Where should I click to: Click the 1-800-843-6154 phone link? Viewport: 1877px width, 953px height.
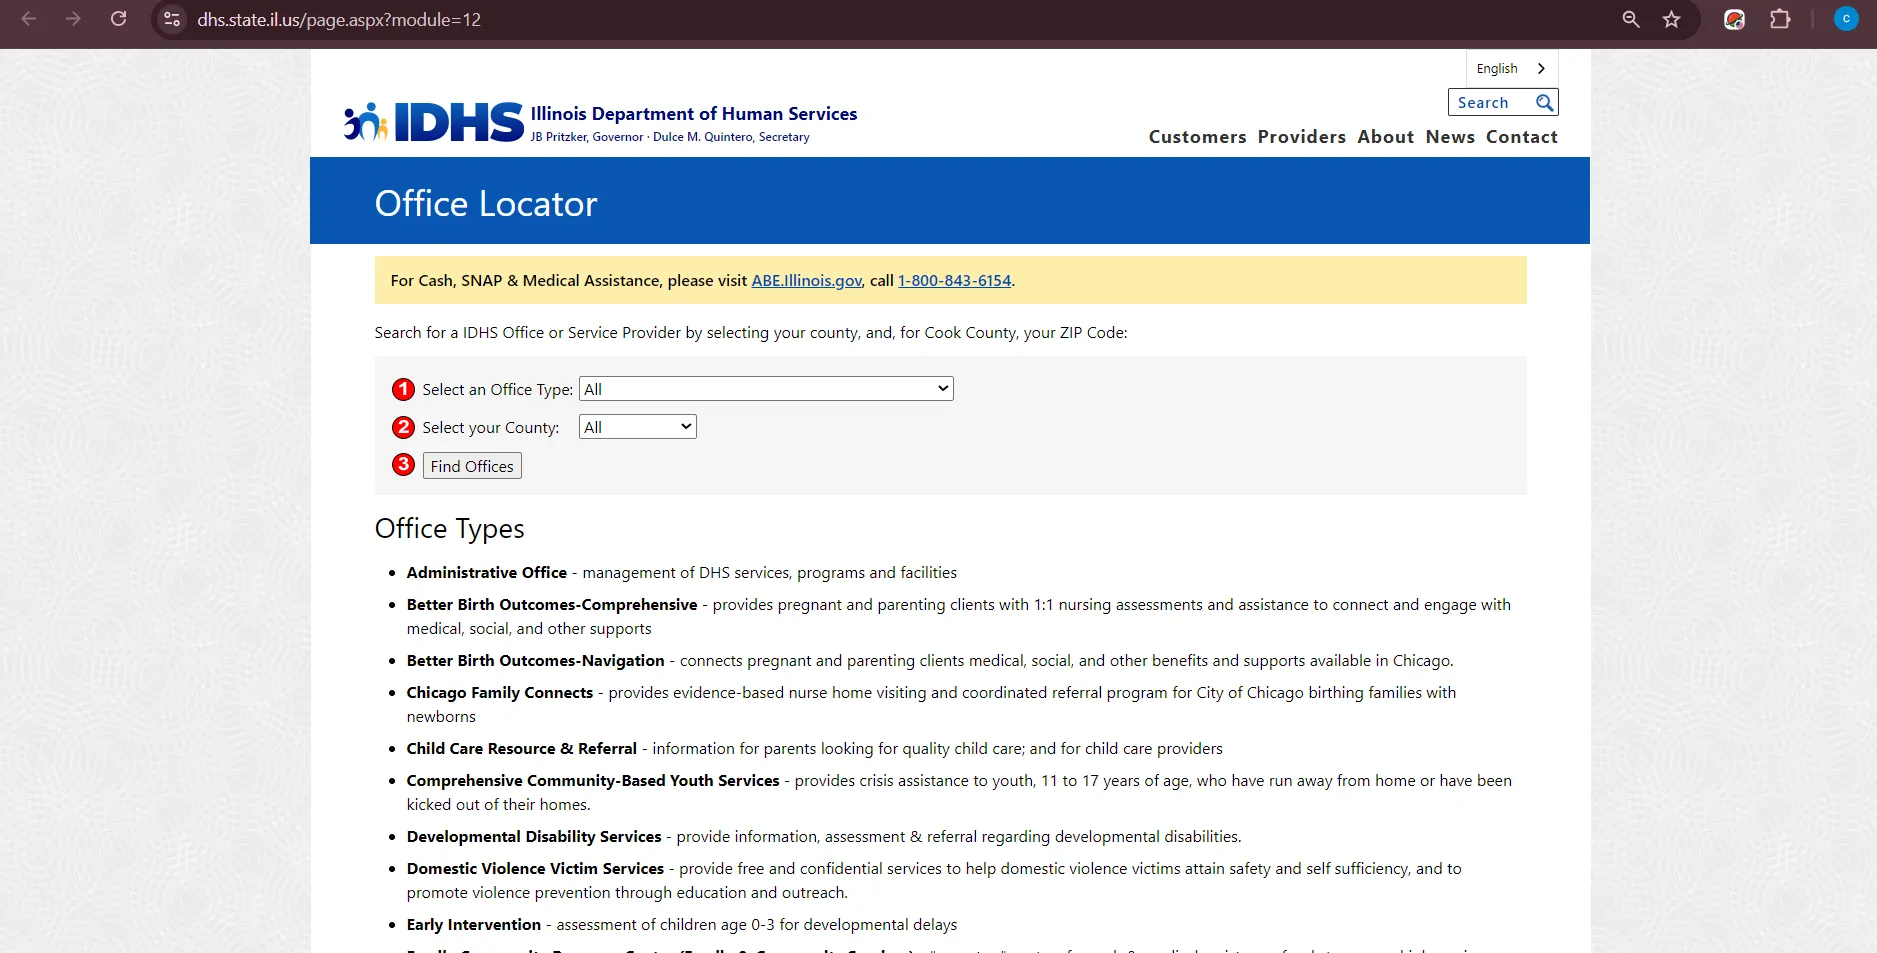[954, 281]
